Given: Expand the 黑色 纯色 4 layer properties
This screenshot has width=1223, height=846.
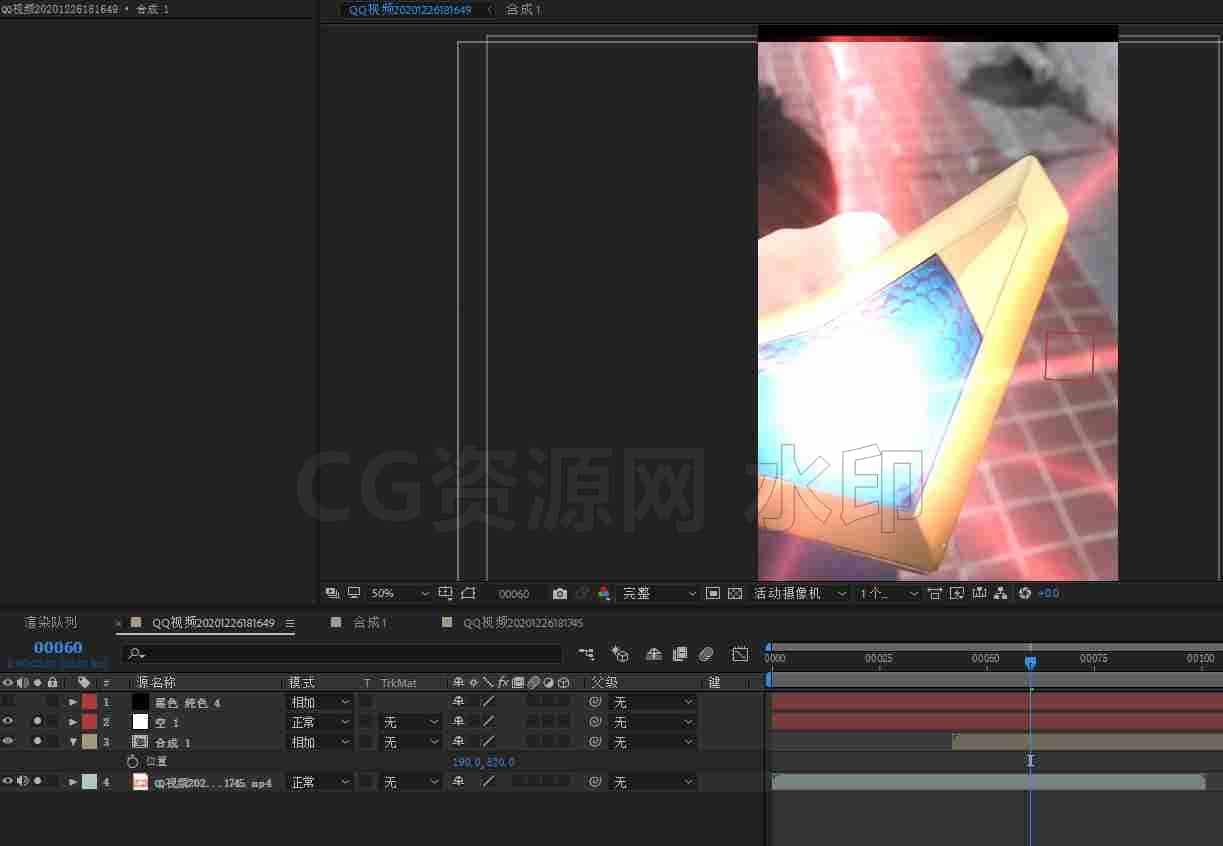Looking at the screenshot, I should click(x=73, y=702).
